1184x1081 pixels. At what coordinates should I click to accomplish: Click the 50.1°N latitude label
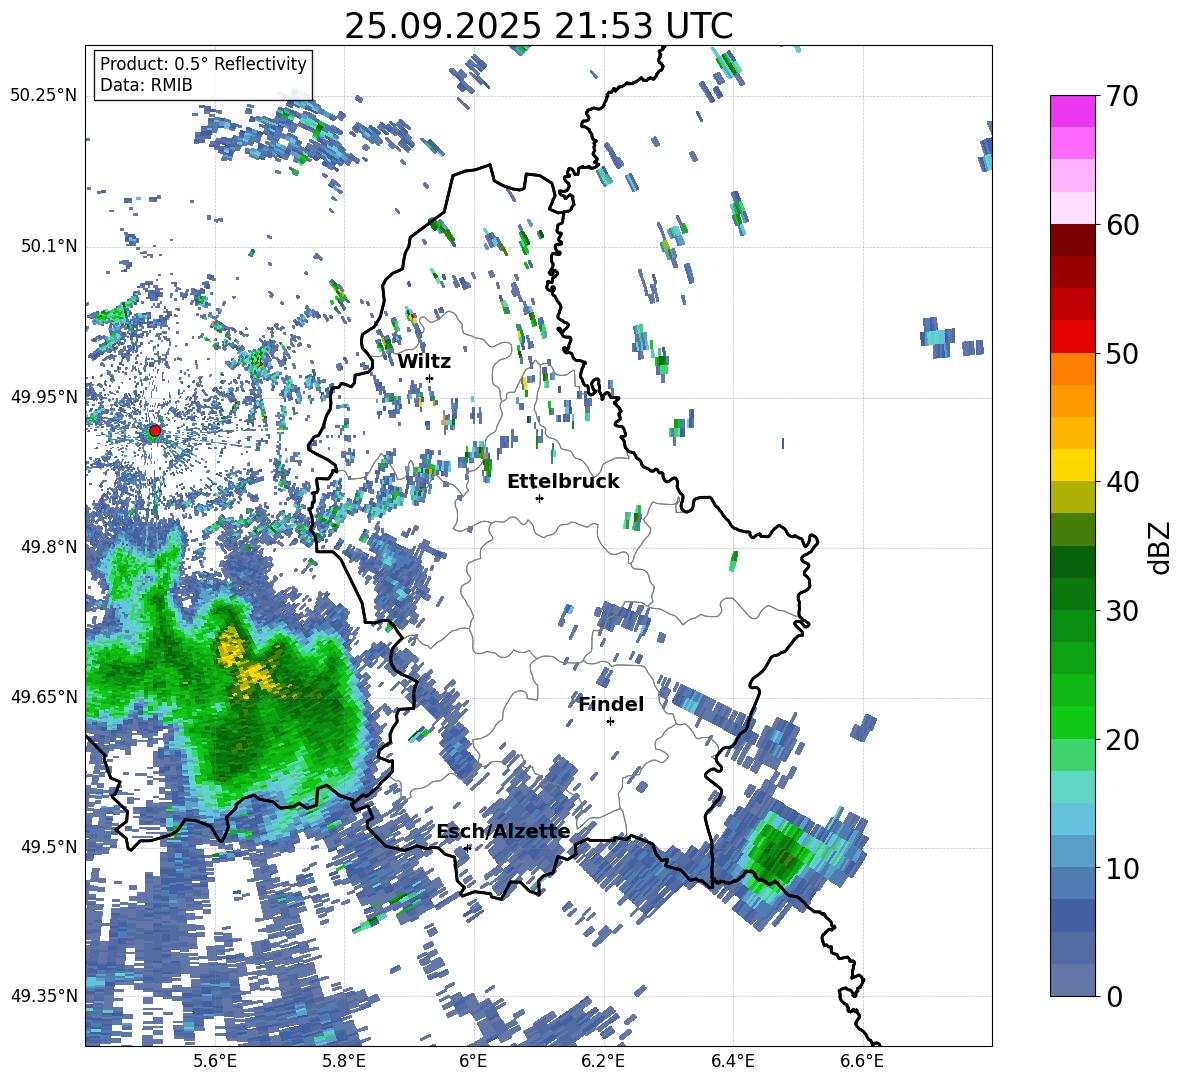point(49,246)
